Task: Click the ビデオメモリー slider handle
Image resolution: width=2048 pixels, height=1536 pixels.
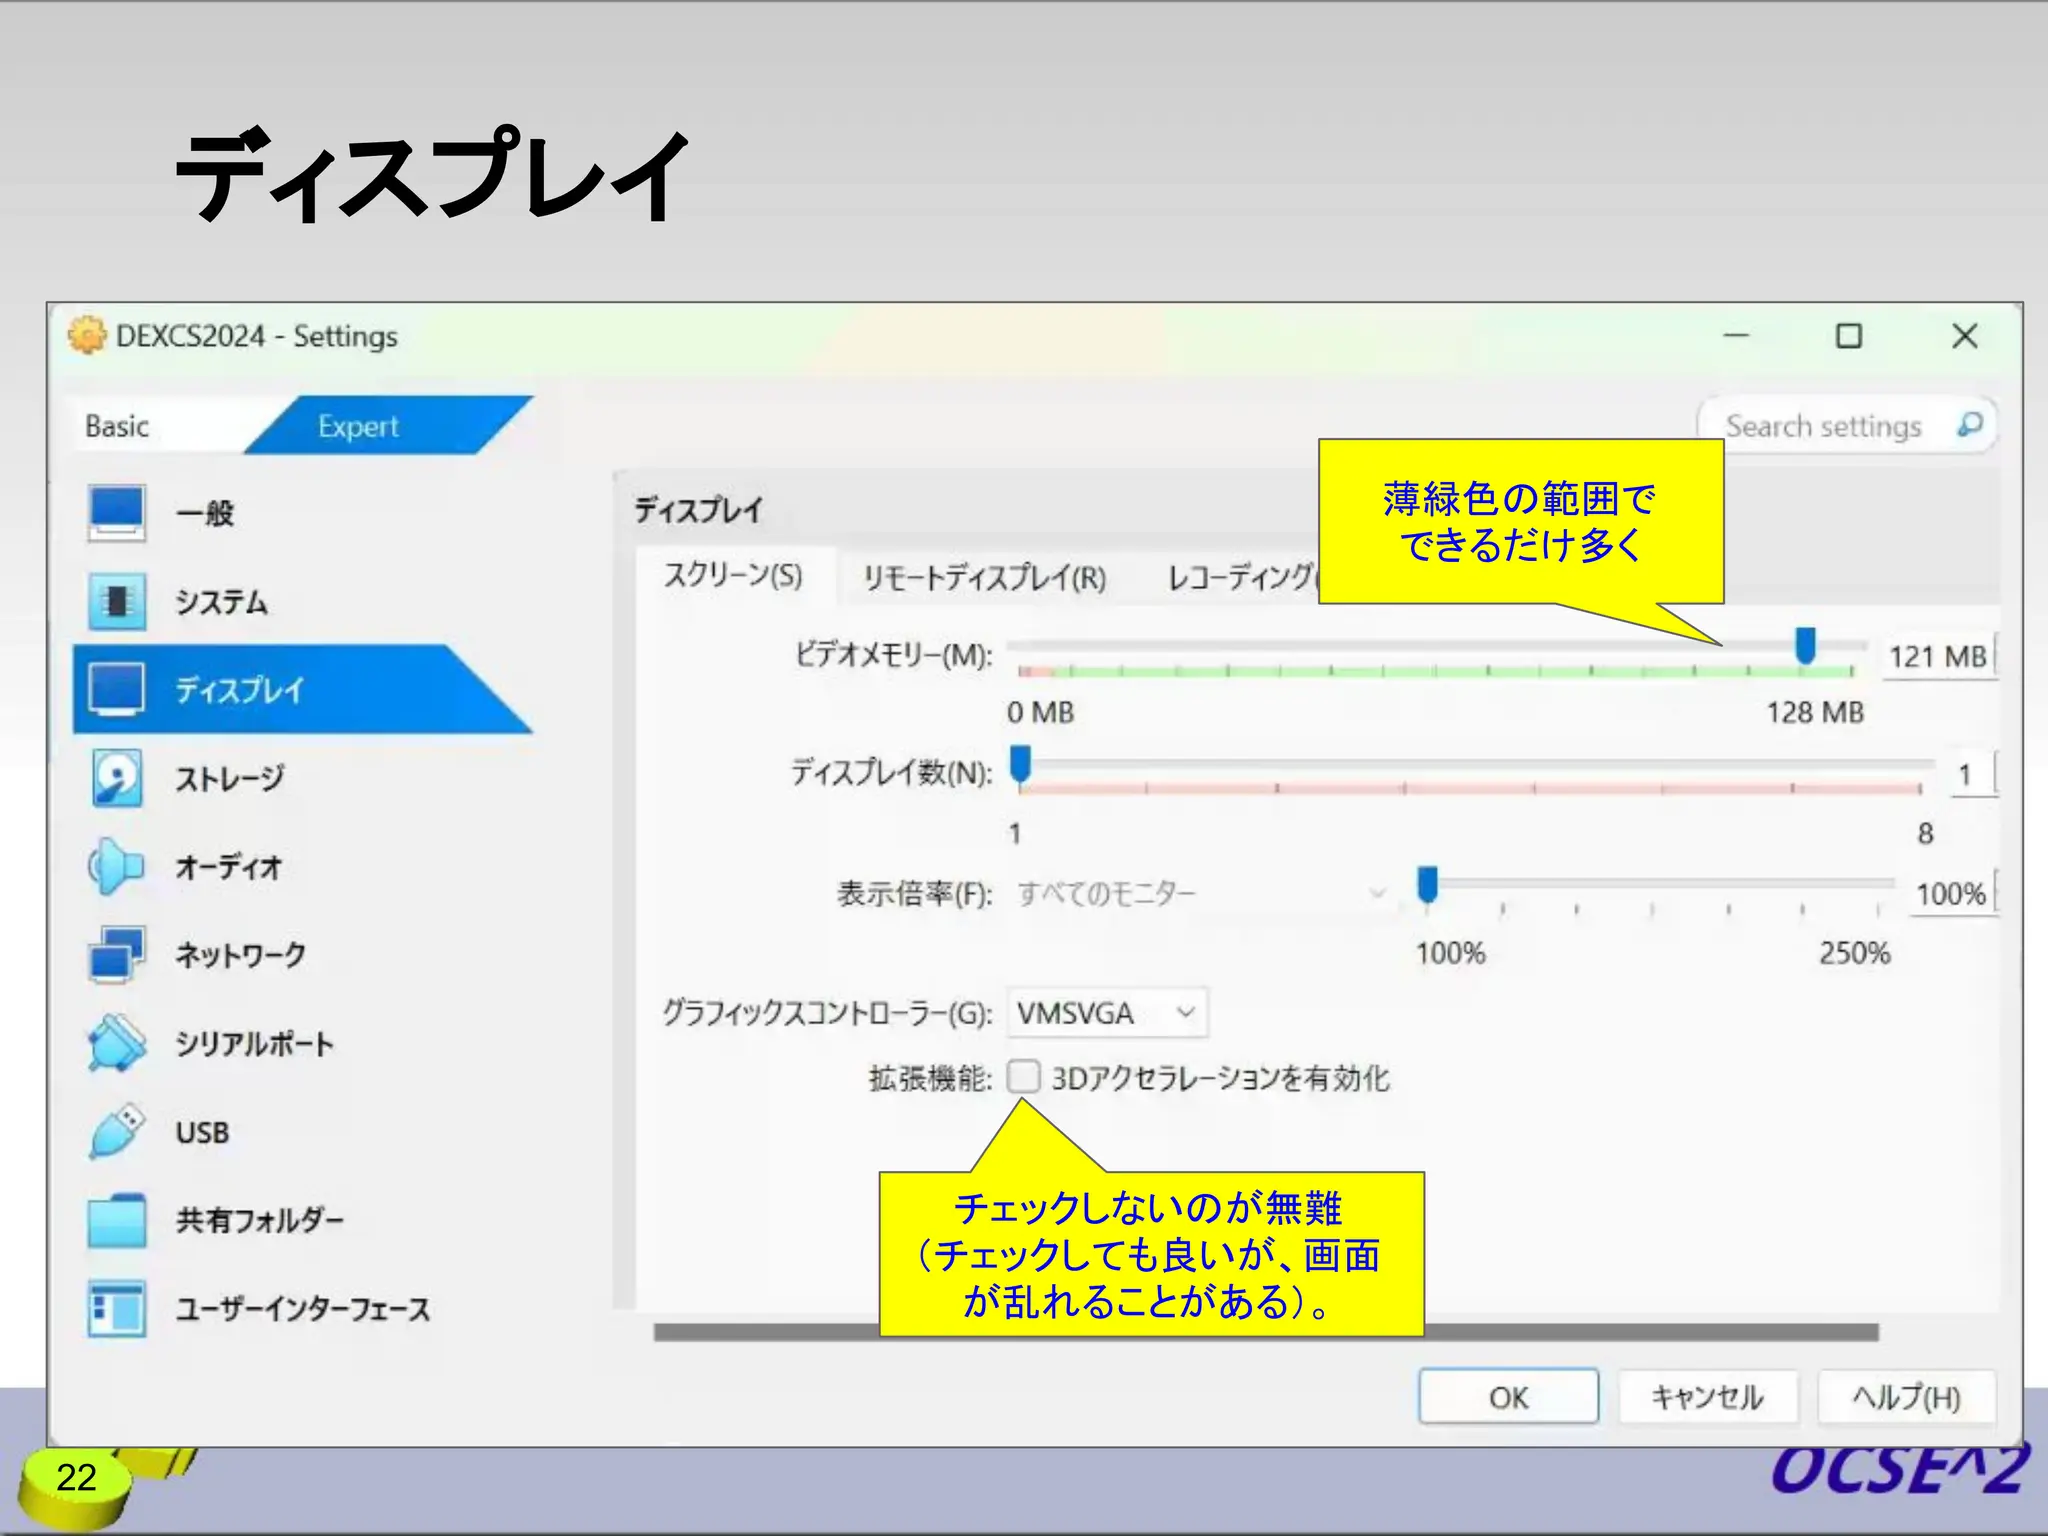Action: 1805,646
